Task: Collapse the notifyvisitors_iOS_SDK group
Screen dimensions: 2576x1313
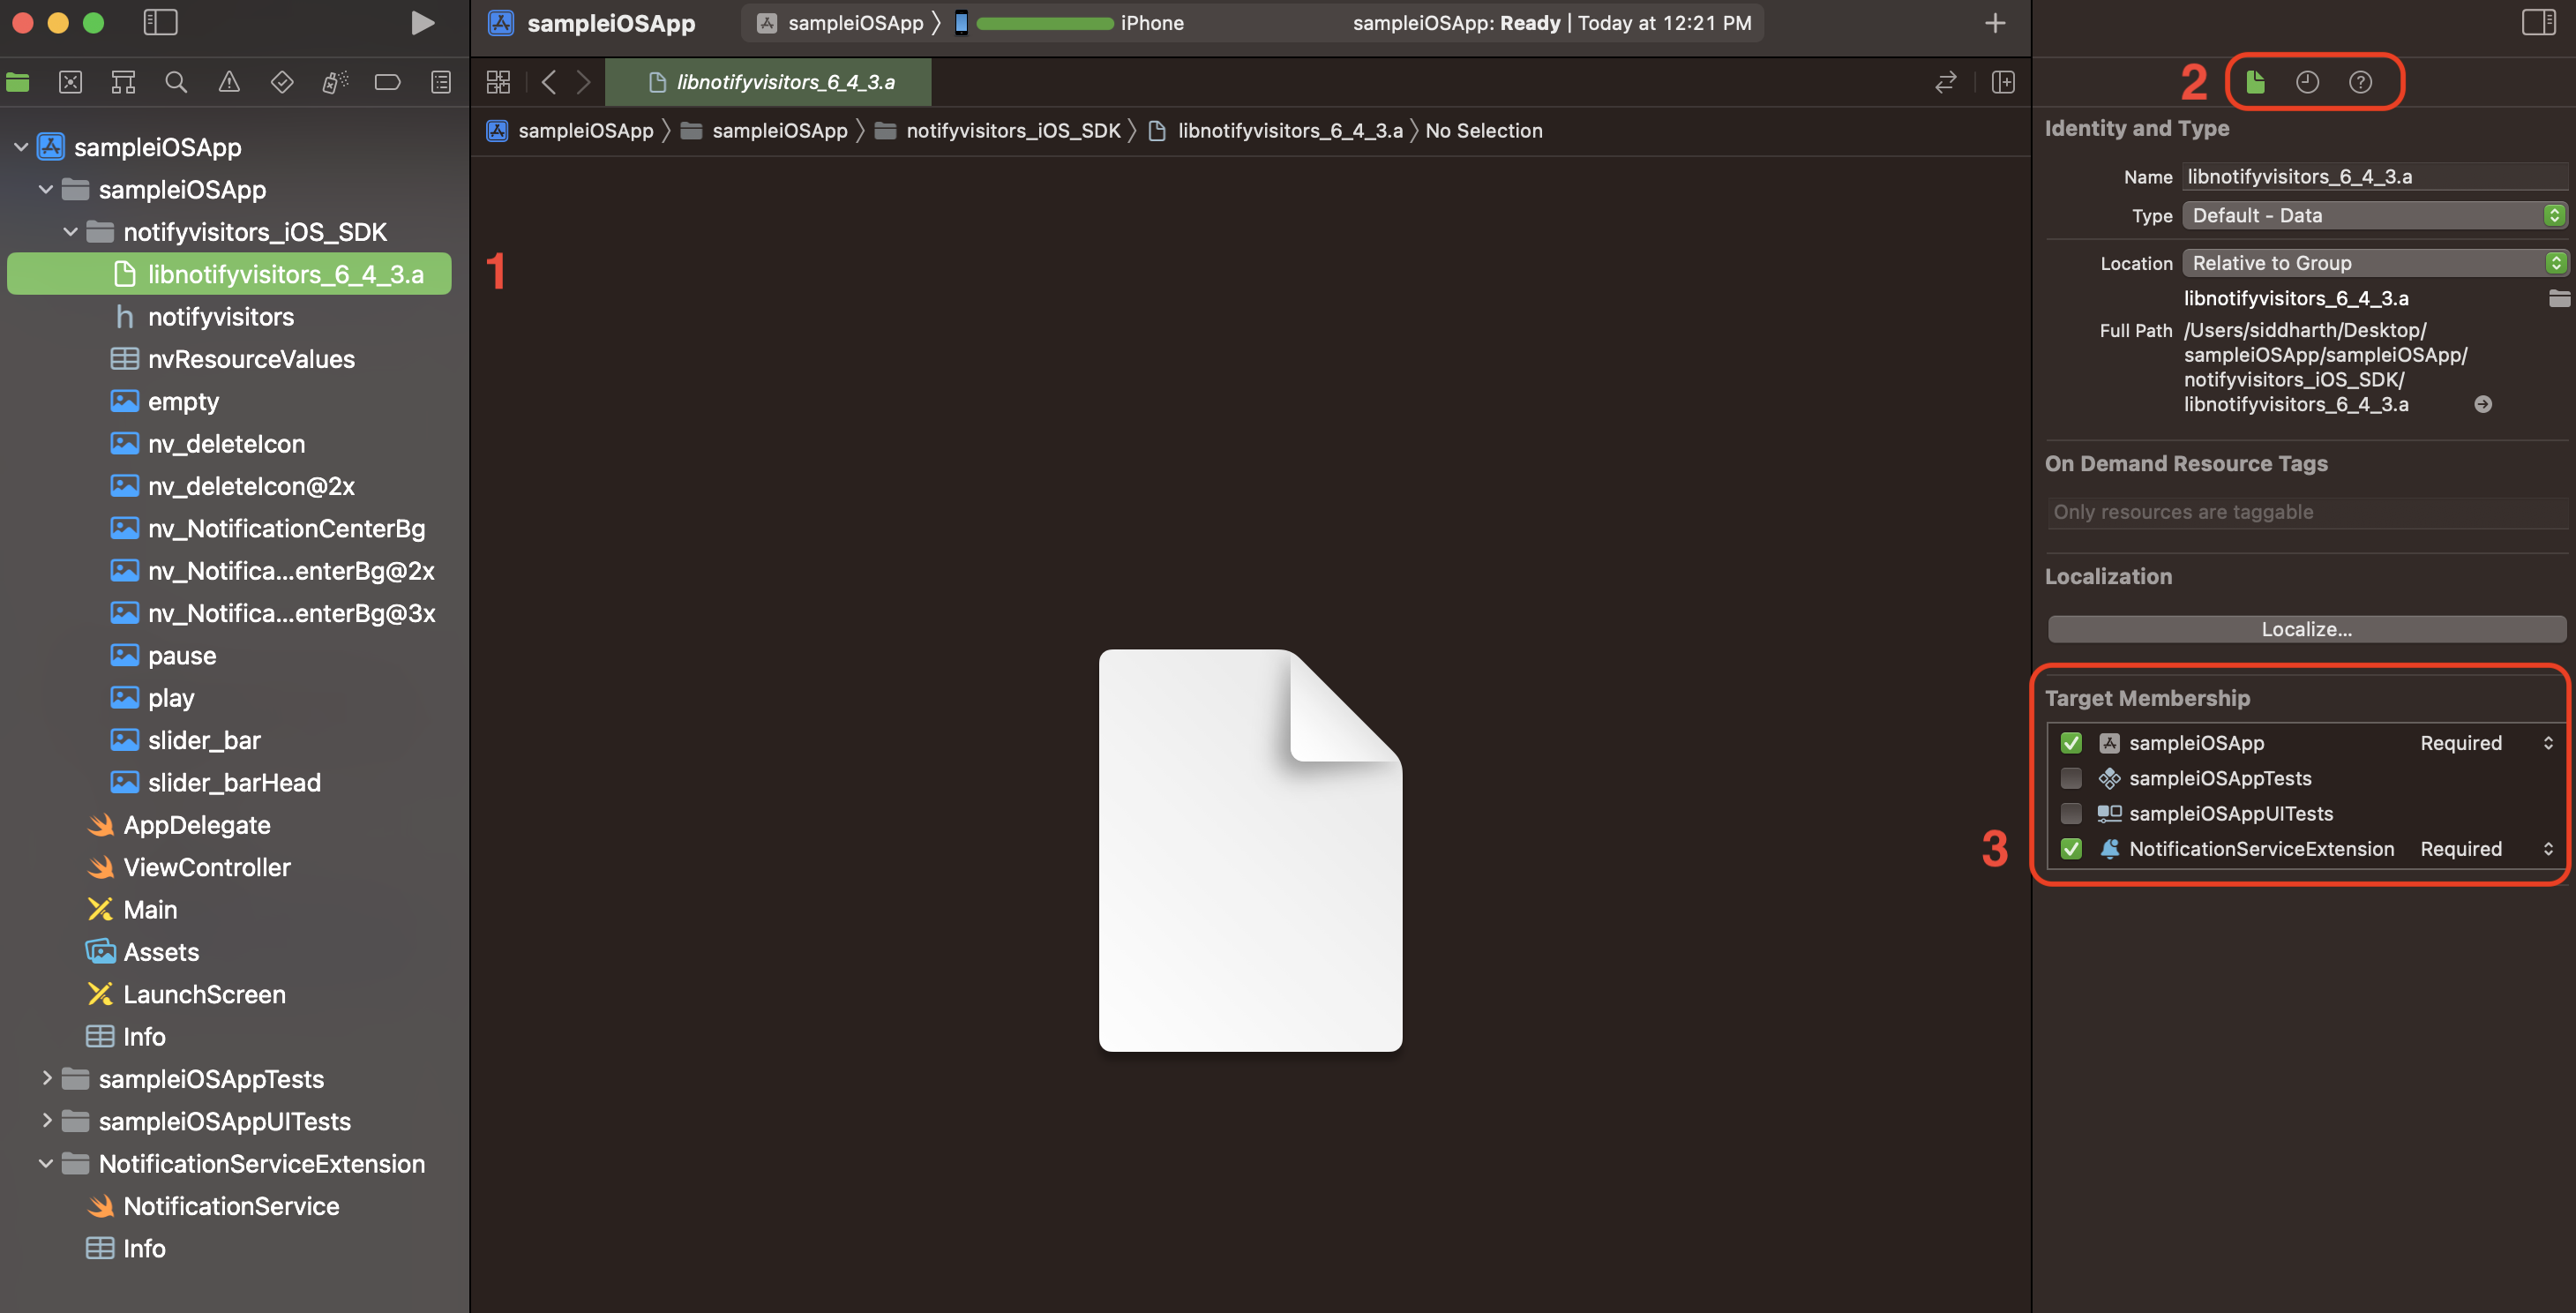Action: click(70, 232)
